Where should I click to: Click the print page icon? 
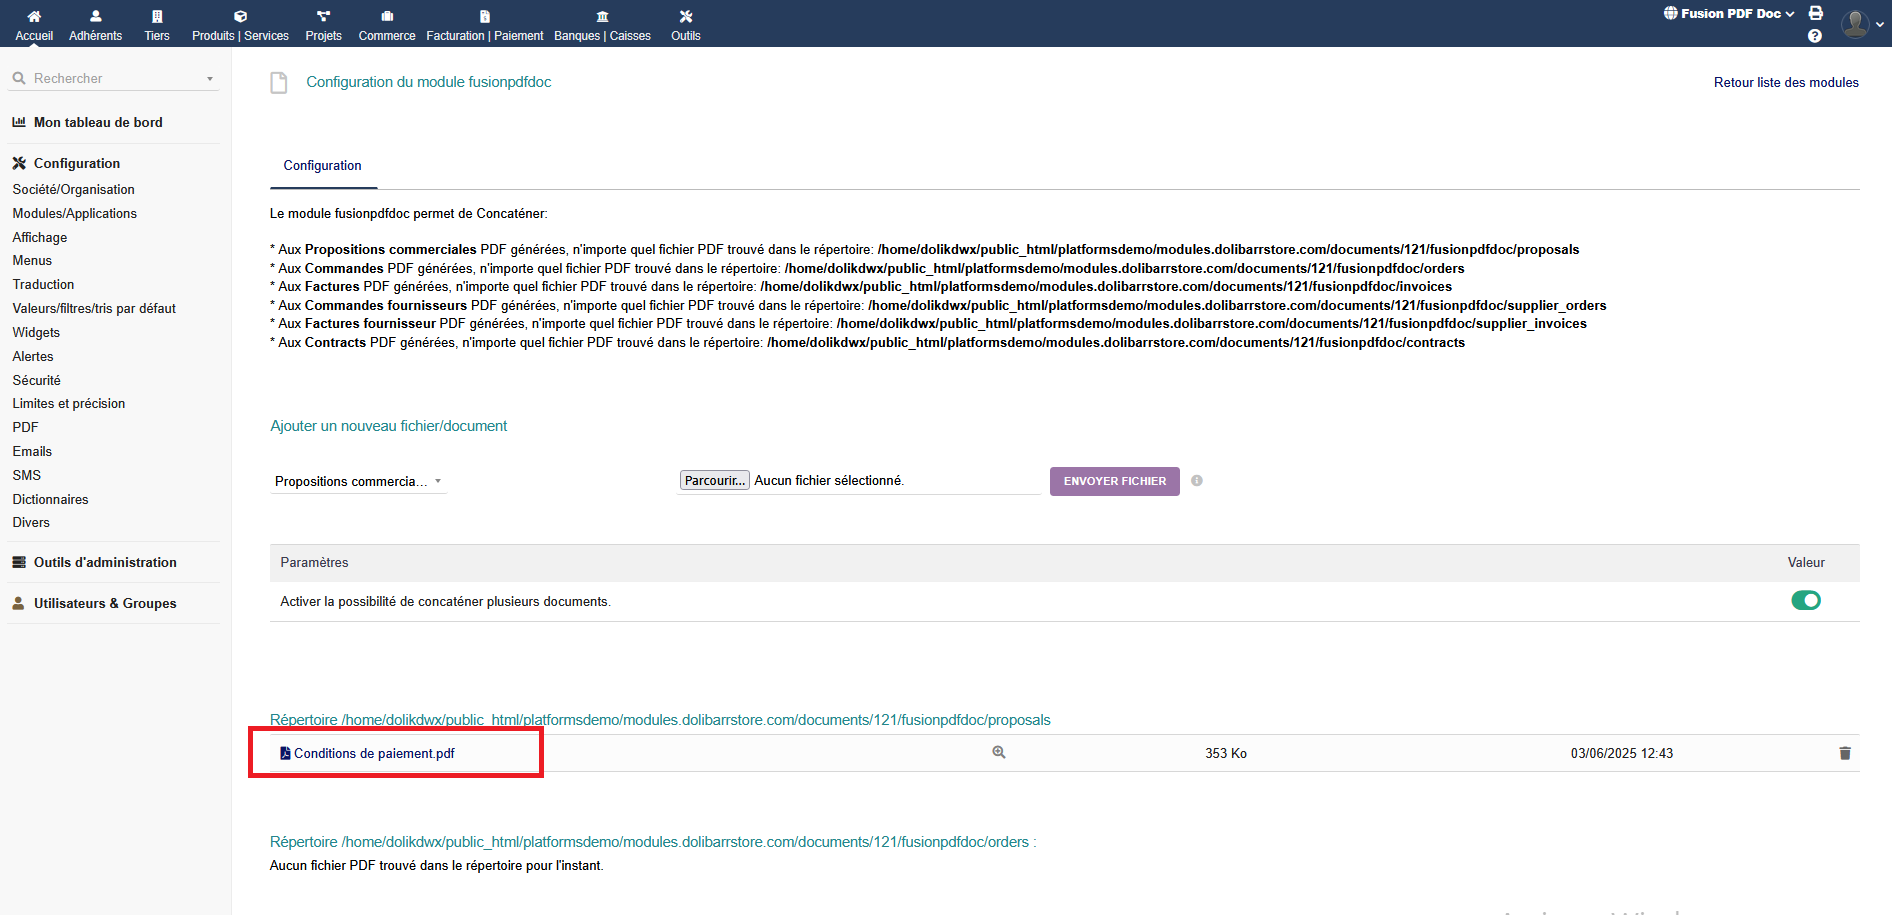tap(1815, 14)
